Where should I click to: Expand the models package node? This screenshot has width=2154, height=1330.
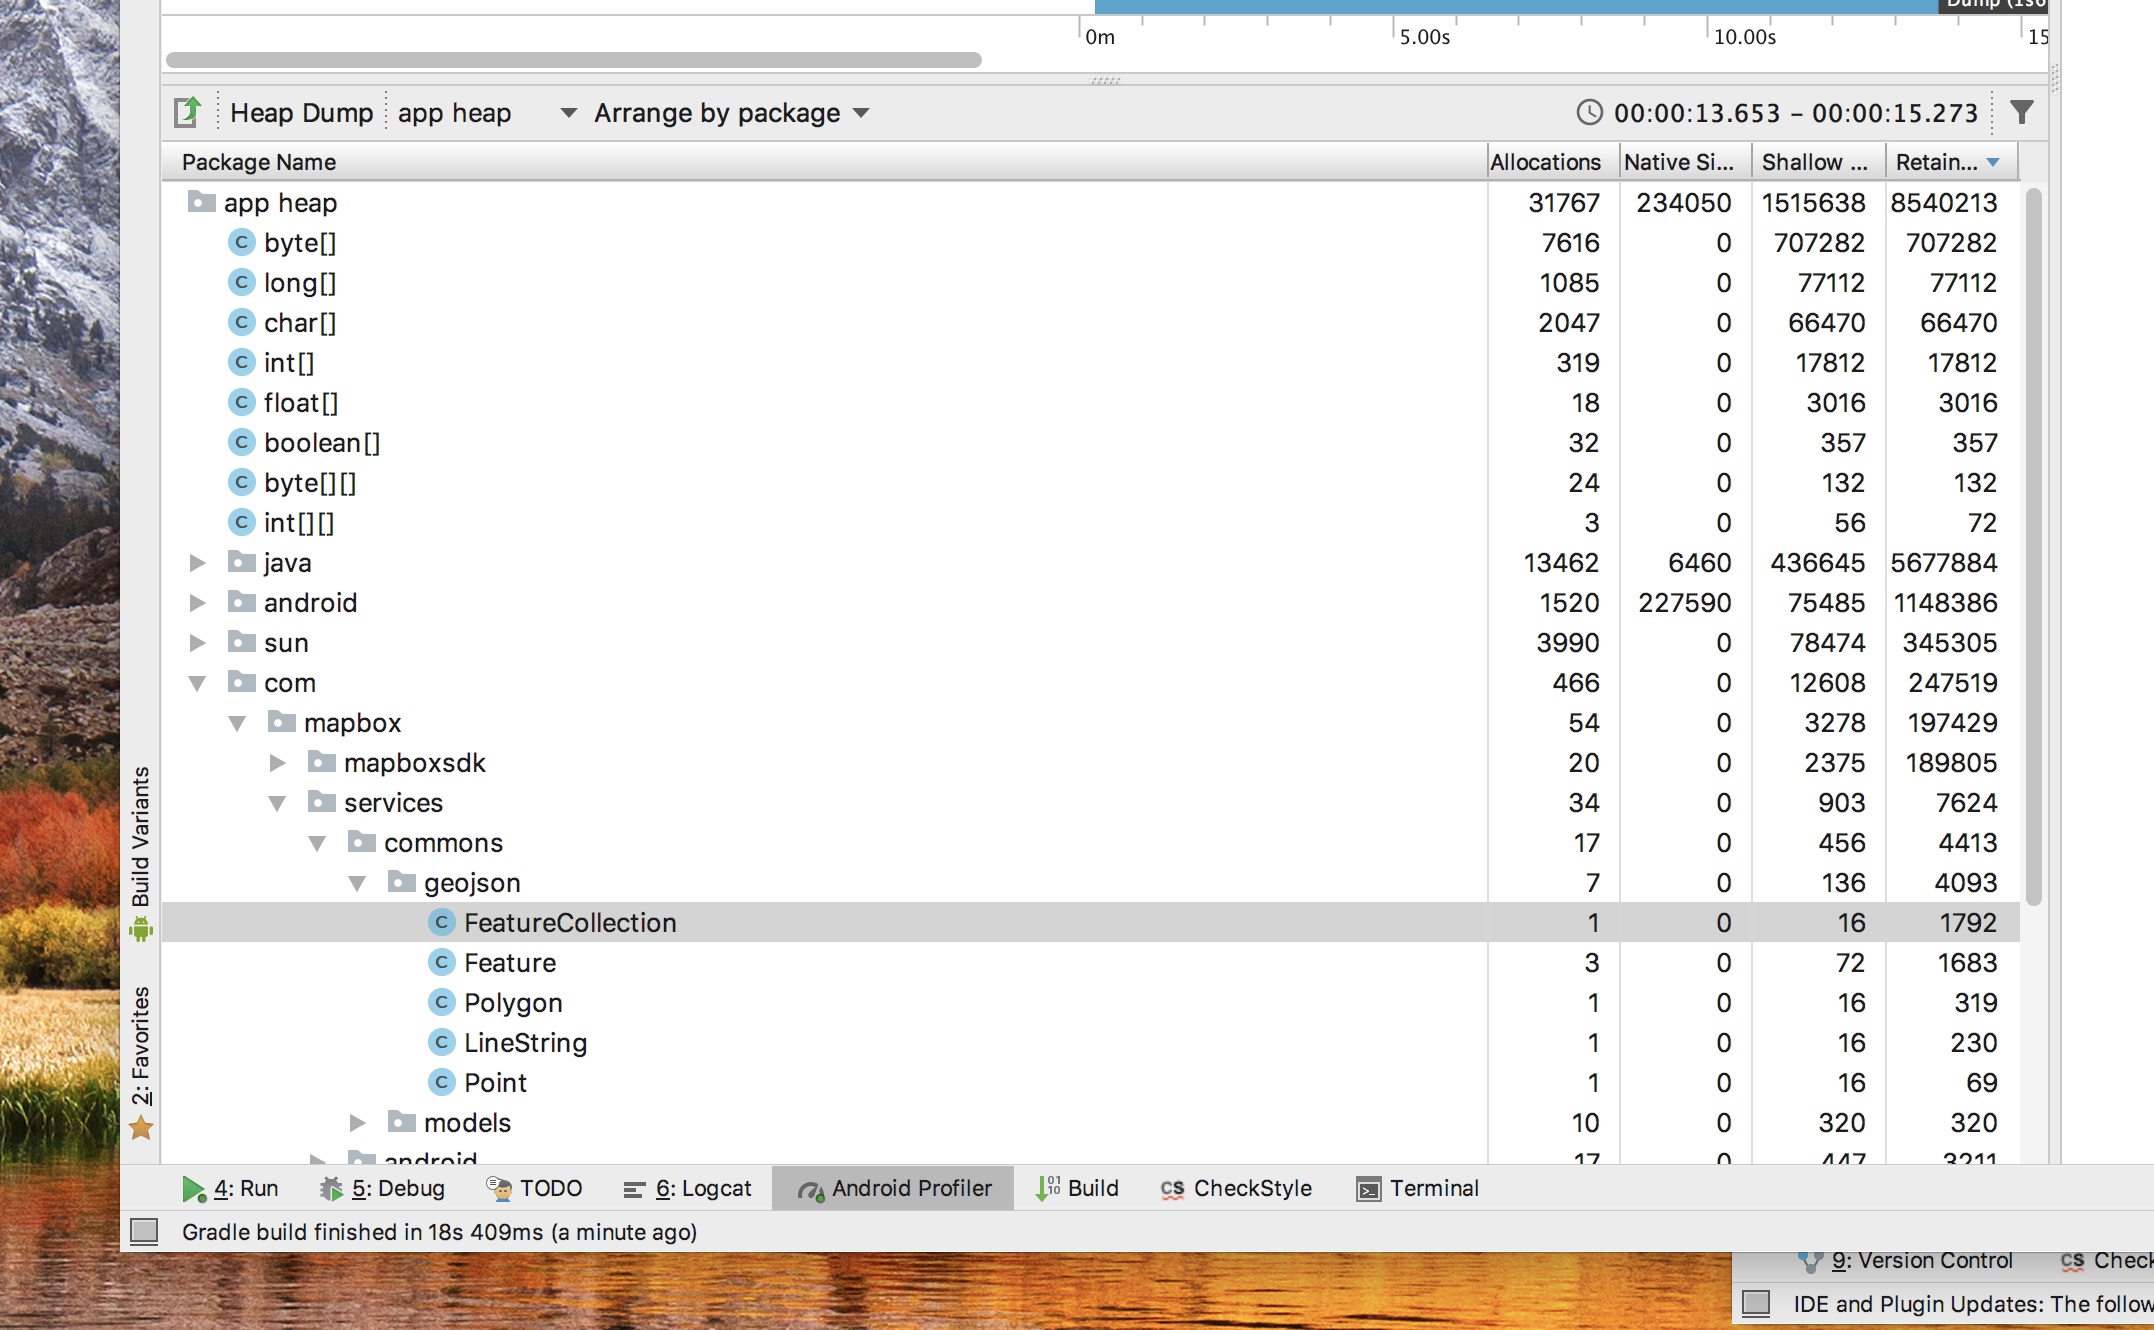click(x=357, y=1123)
